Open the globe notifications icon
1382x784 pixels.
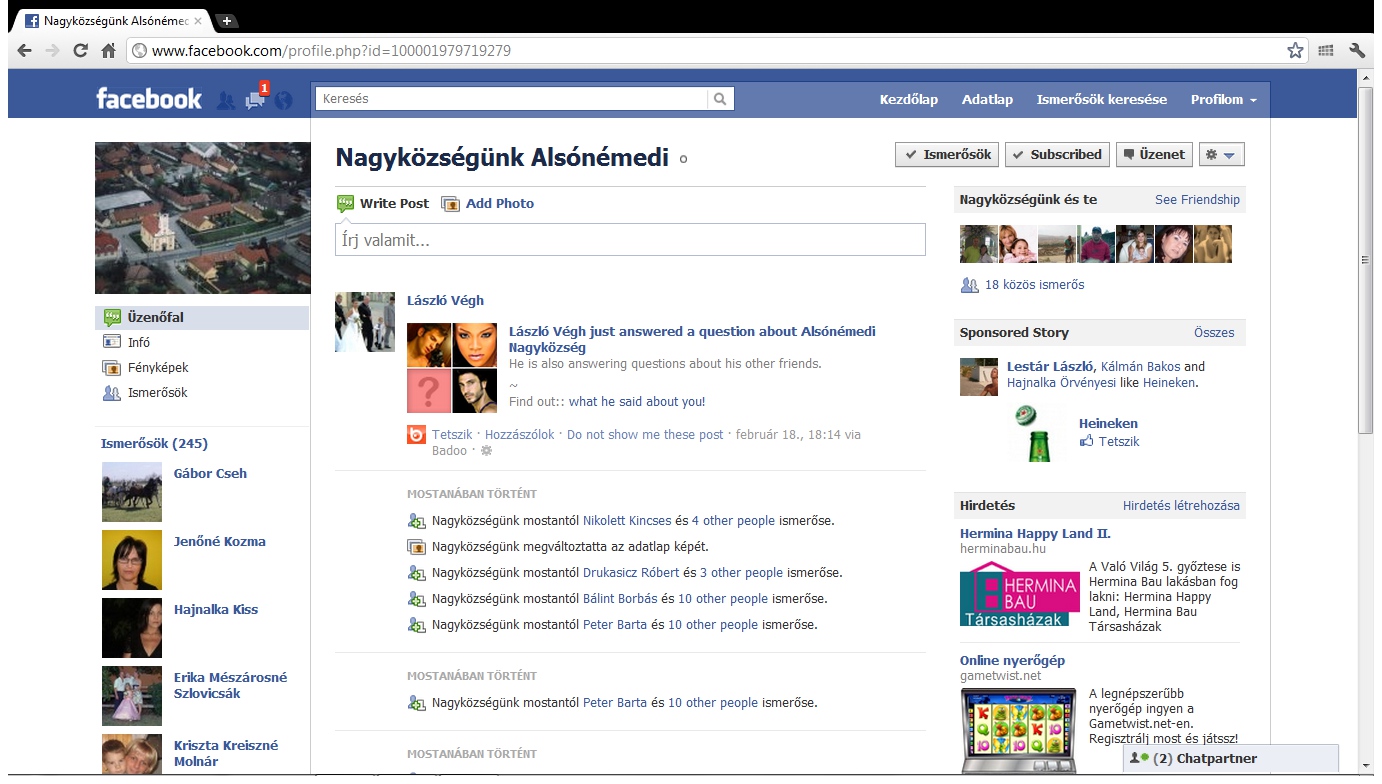pyautogui.click(x=284, y=100)
